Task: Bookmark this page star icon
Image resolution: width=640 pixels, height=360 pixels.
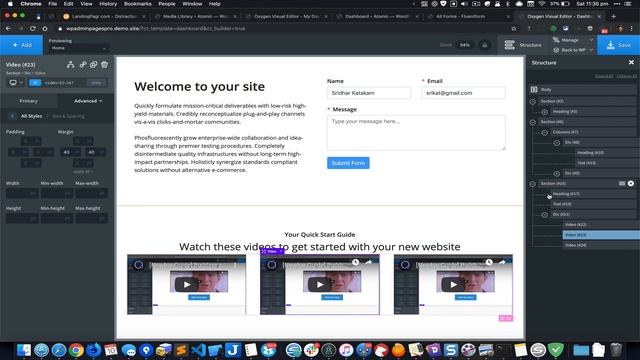Action: coord(514,29)
